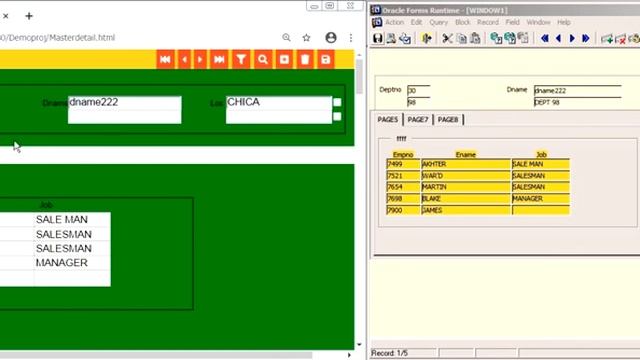The height and width of the screenshot is (360, 640).
Task: Click Save icon in Oracle Forms toolbar
Action: click(x=378, y=38)
